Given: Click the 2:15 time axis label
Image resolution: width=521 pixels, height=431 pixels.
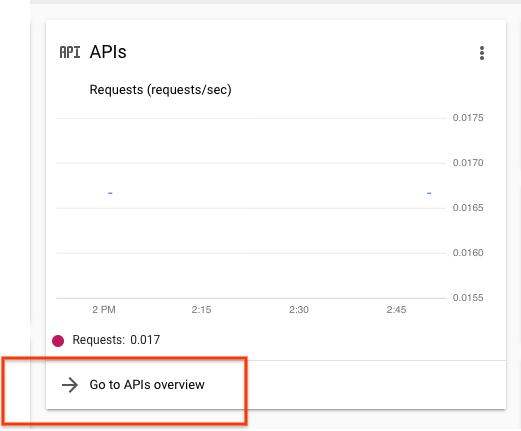Looking at the screenshot, I should click(x=201, y=310).
